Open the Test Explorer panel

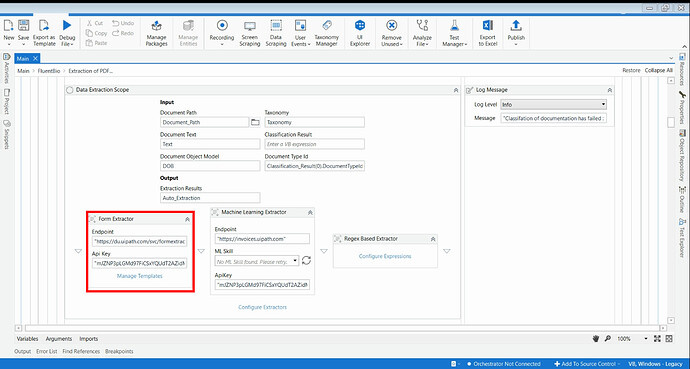pos(683,237)
